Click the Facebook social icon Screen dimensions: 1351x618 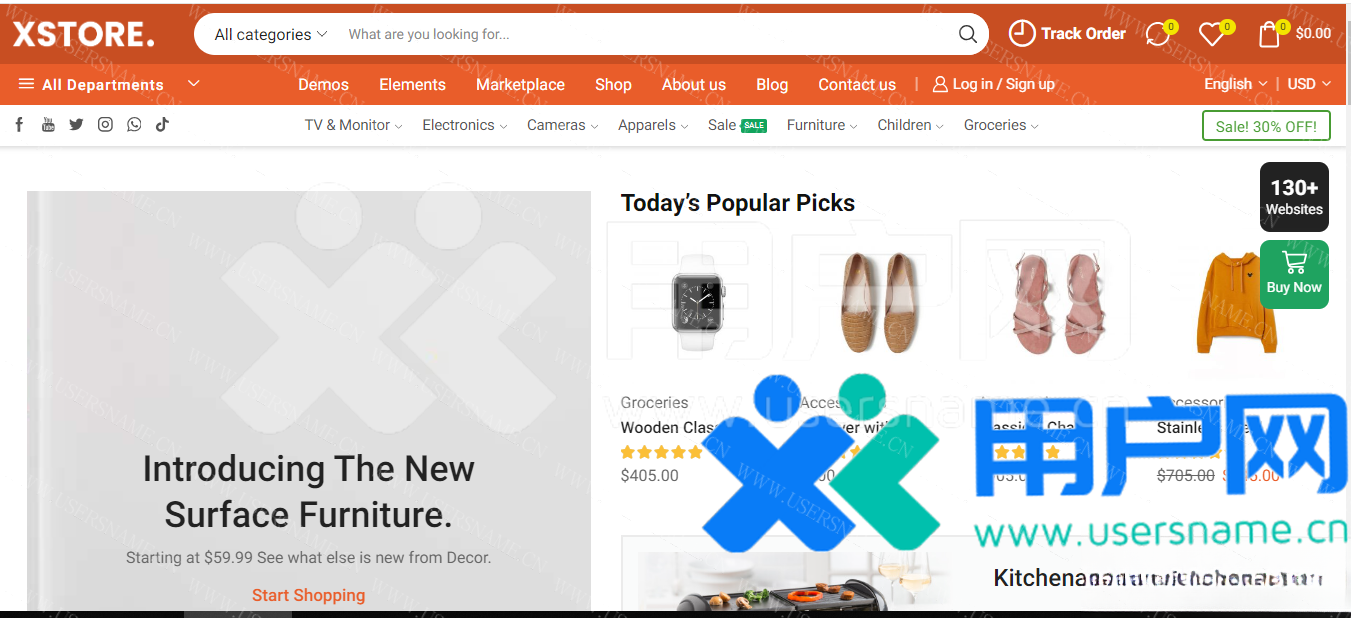[x=19, y=125]
